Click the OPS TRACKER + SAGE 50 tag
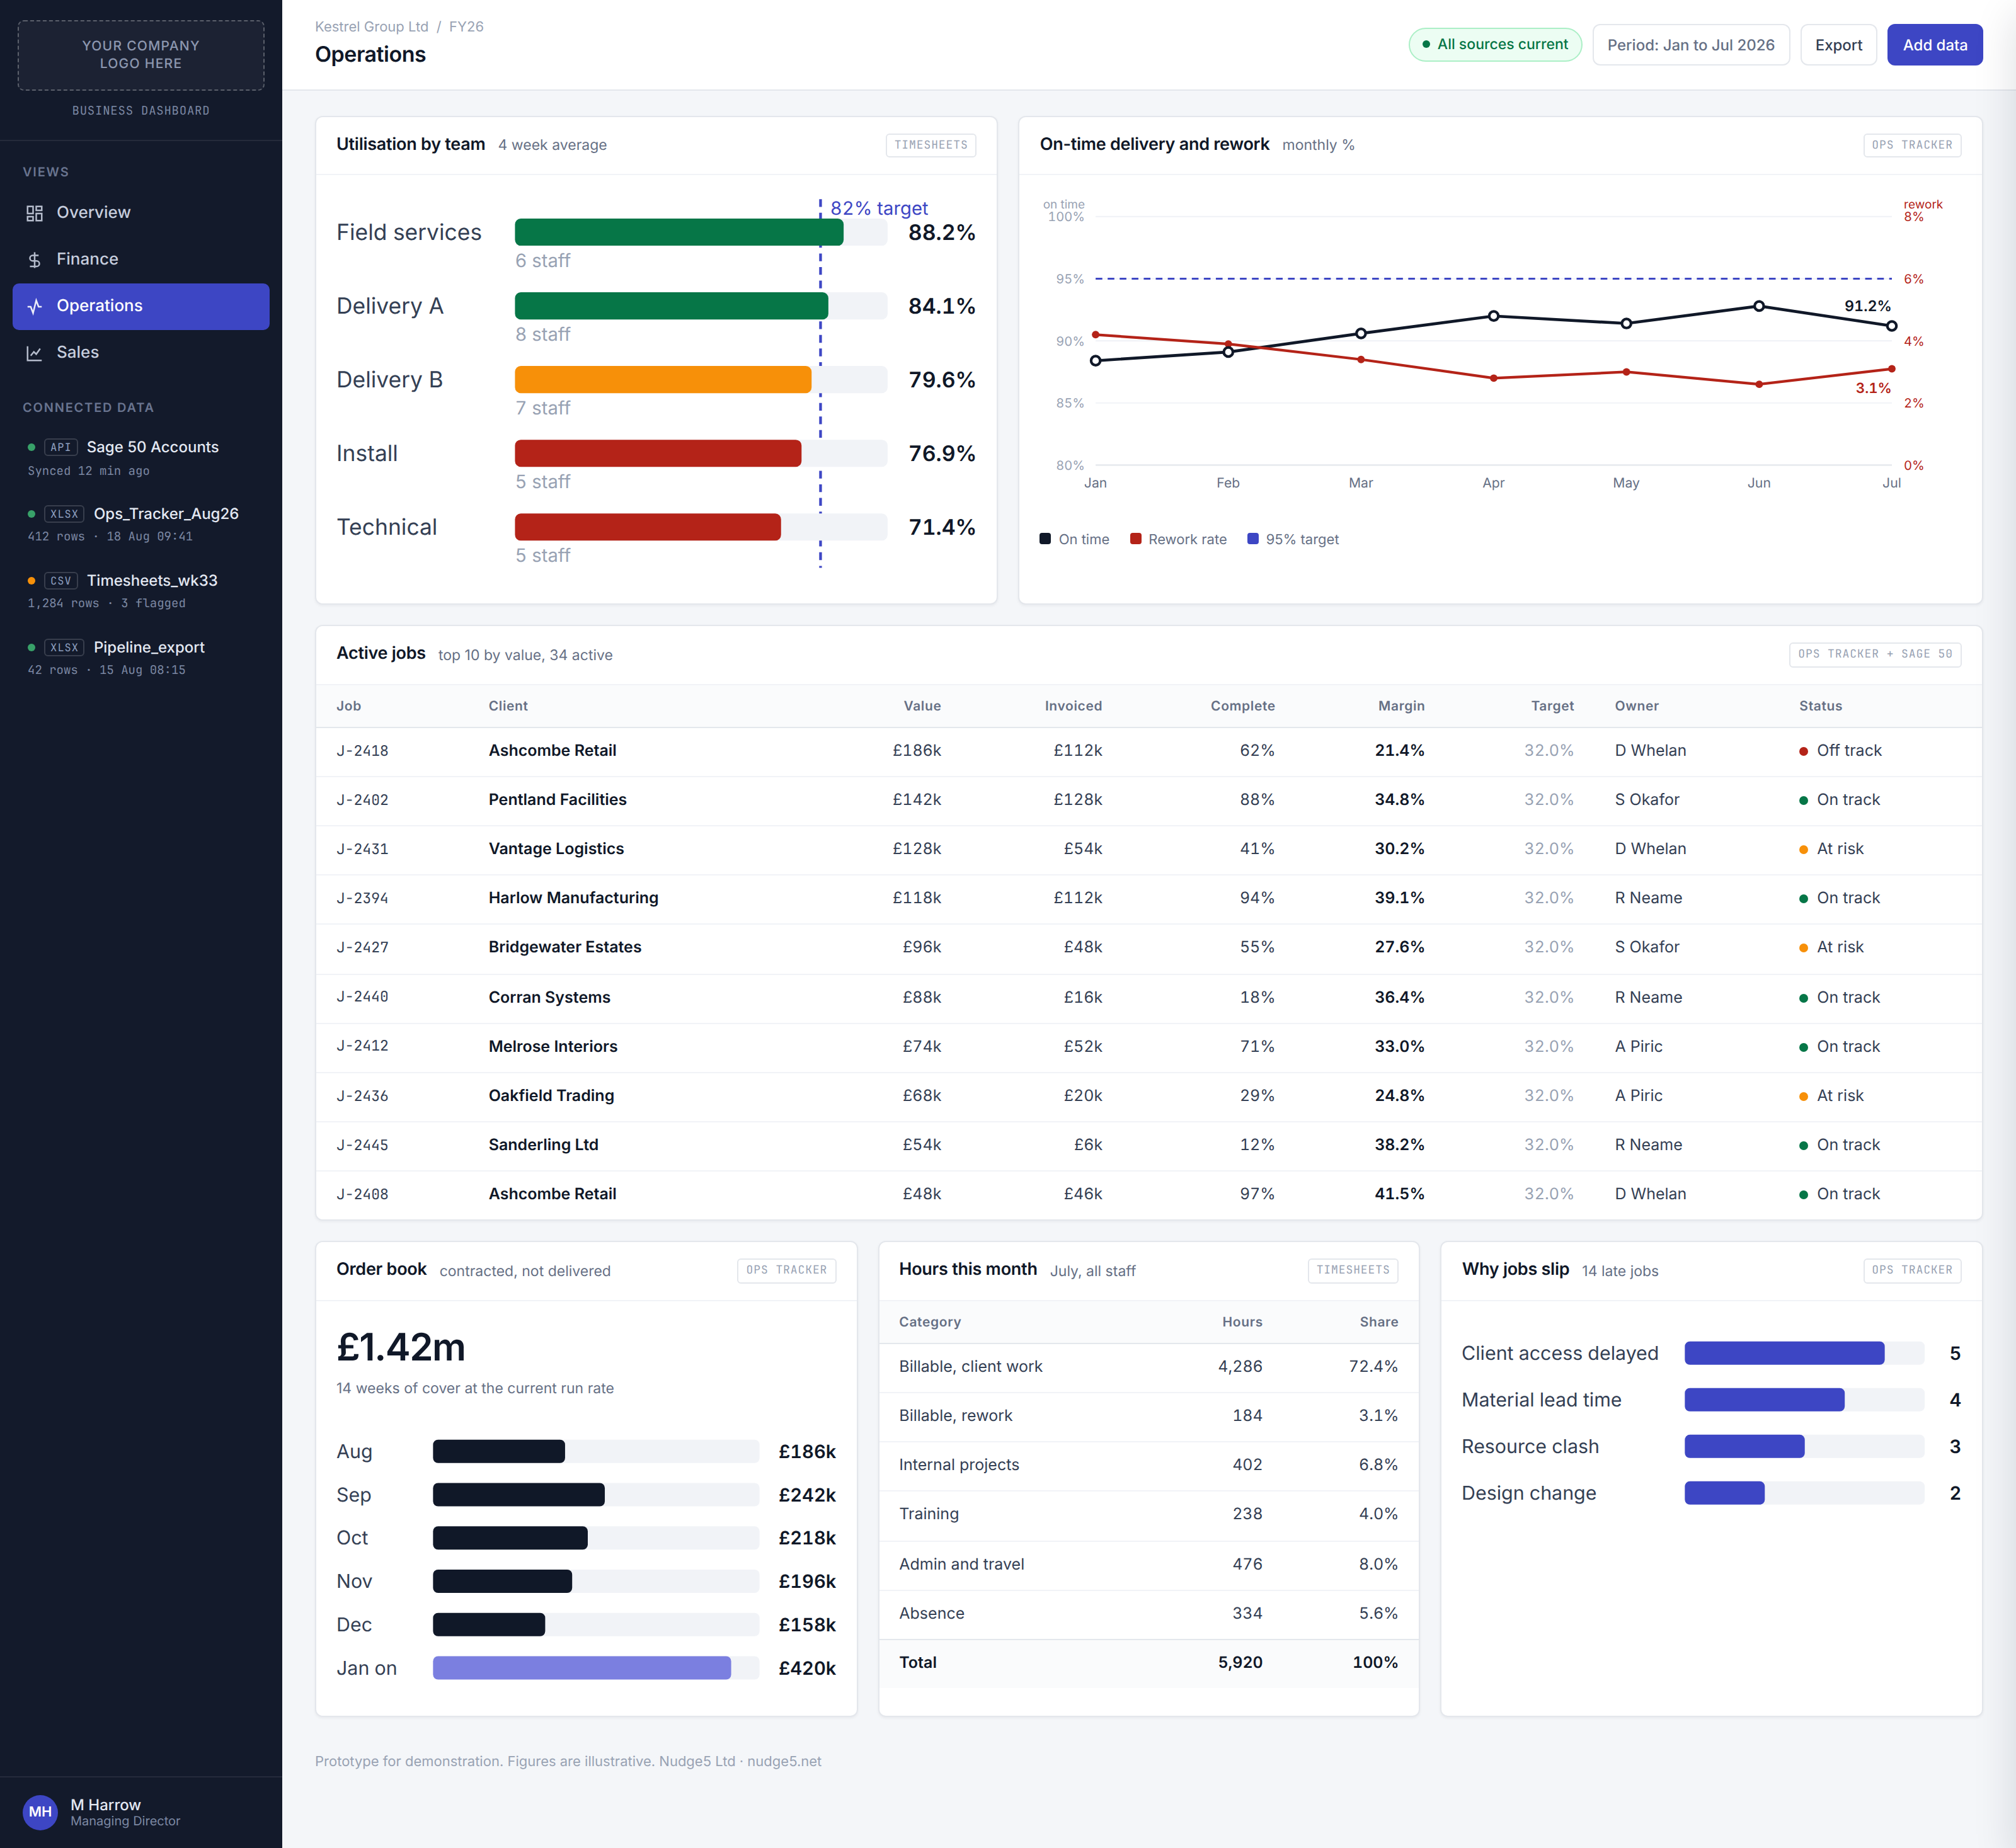Screen dimensions: 2016x1848 click(x=1874, y=654)
